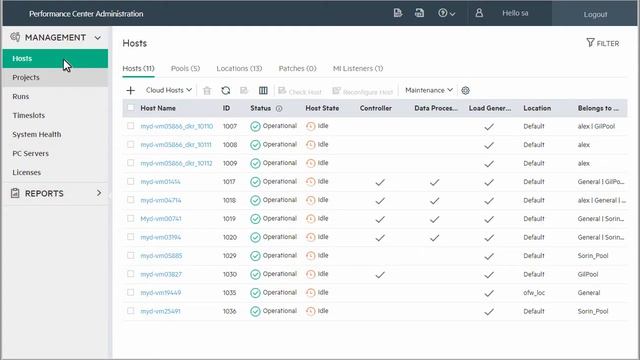This screenshot has height=360, width=640.
Task: Select the checkbox for host Myd-vm00741
Action: (x=131, y=218)
